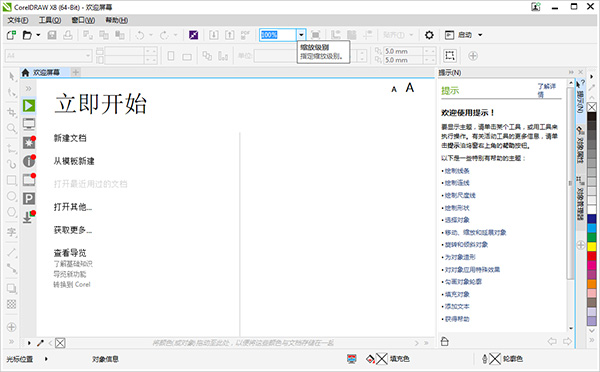The width and height of the screenshot is (600, 372).
Task: Open the 工具(O) menu
Action: (50, 20)
